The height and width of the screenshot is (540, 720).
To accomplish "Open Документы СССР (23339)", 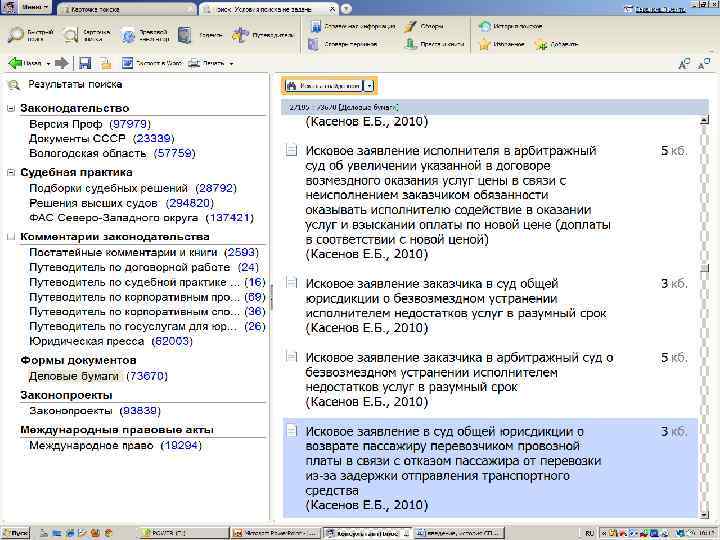I will point(101,138).
